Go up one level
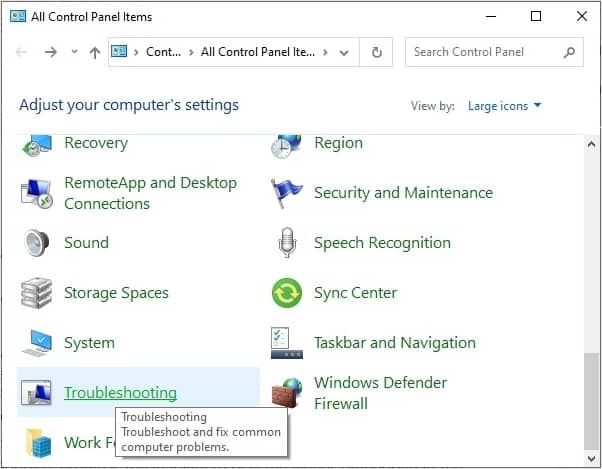Viewport: 602px width, 469px height. tap(95, 52)
